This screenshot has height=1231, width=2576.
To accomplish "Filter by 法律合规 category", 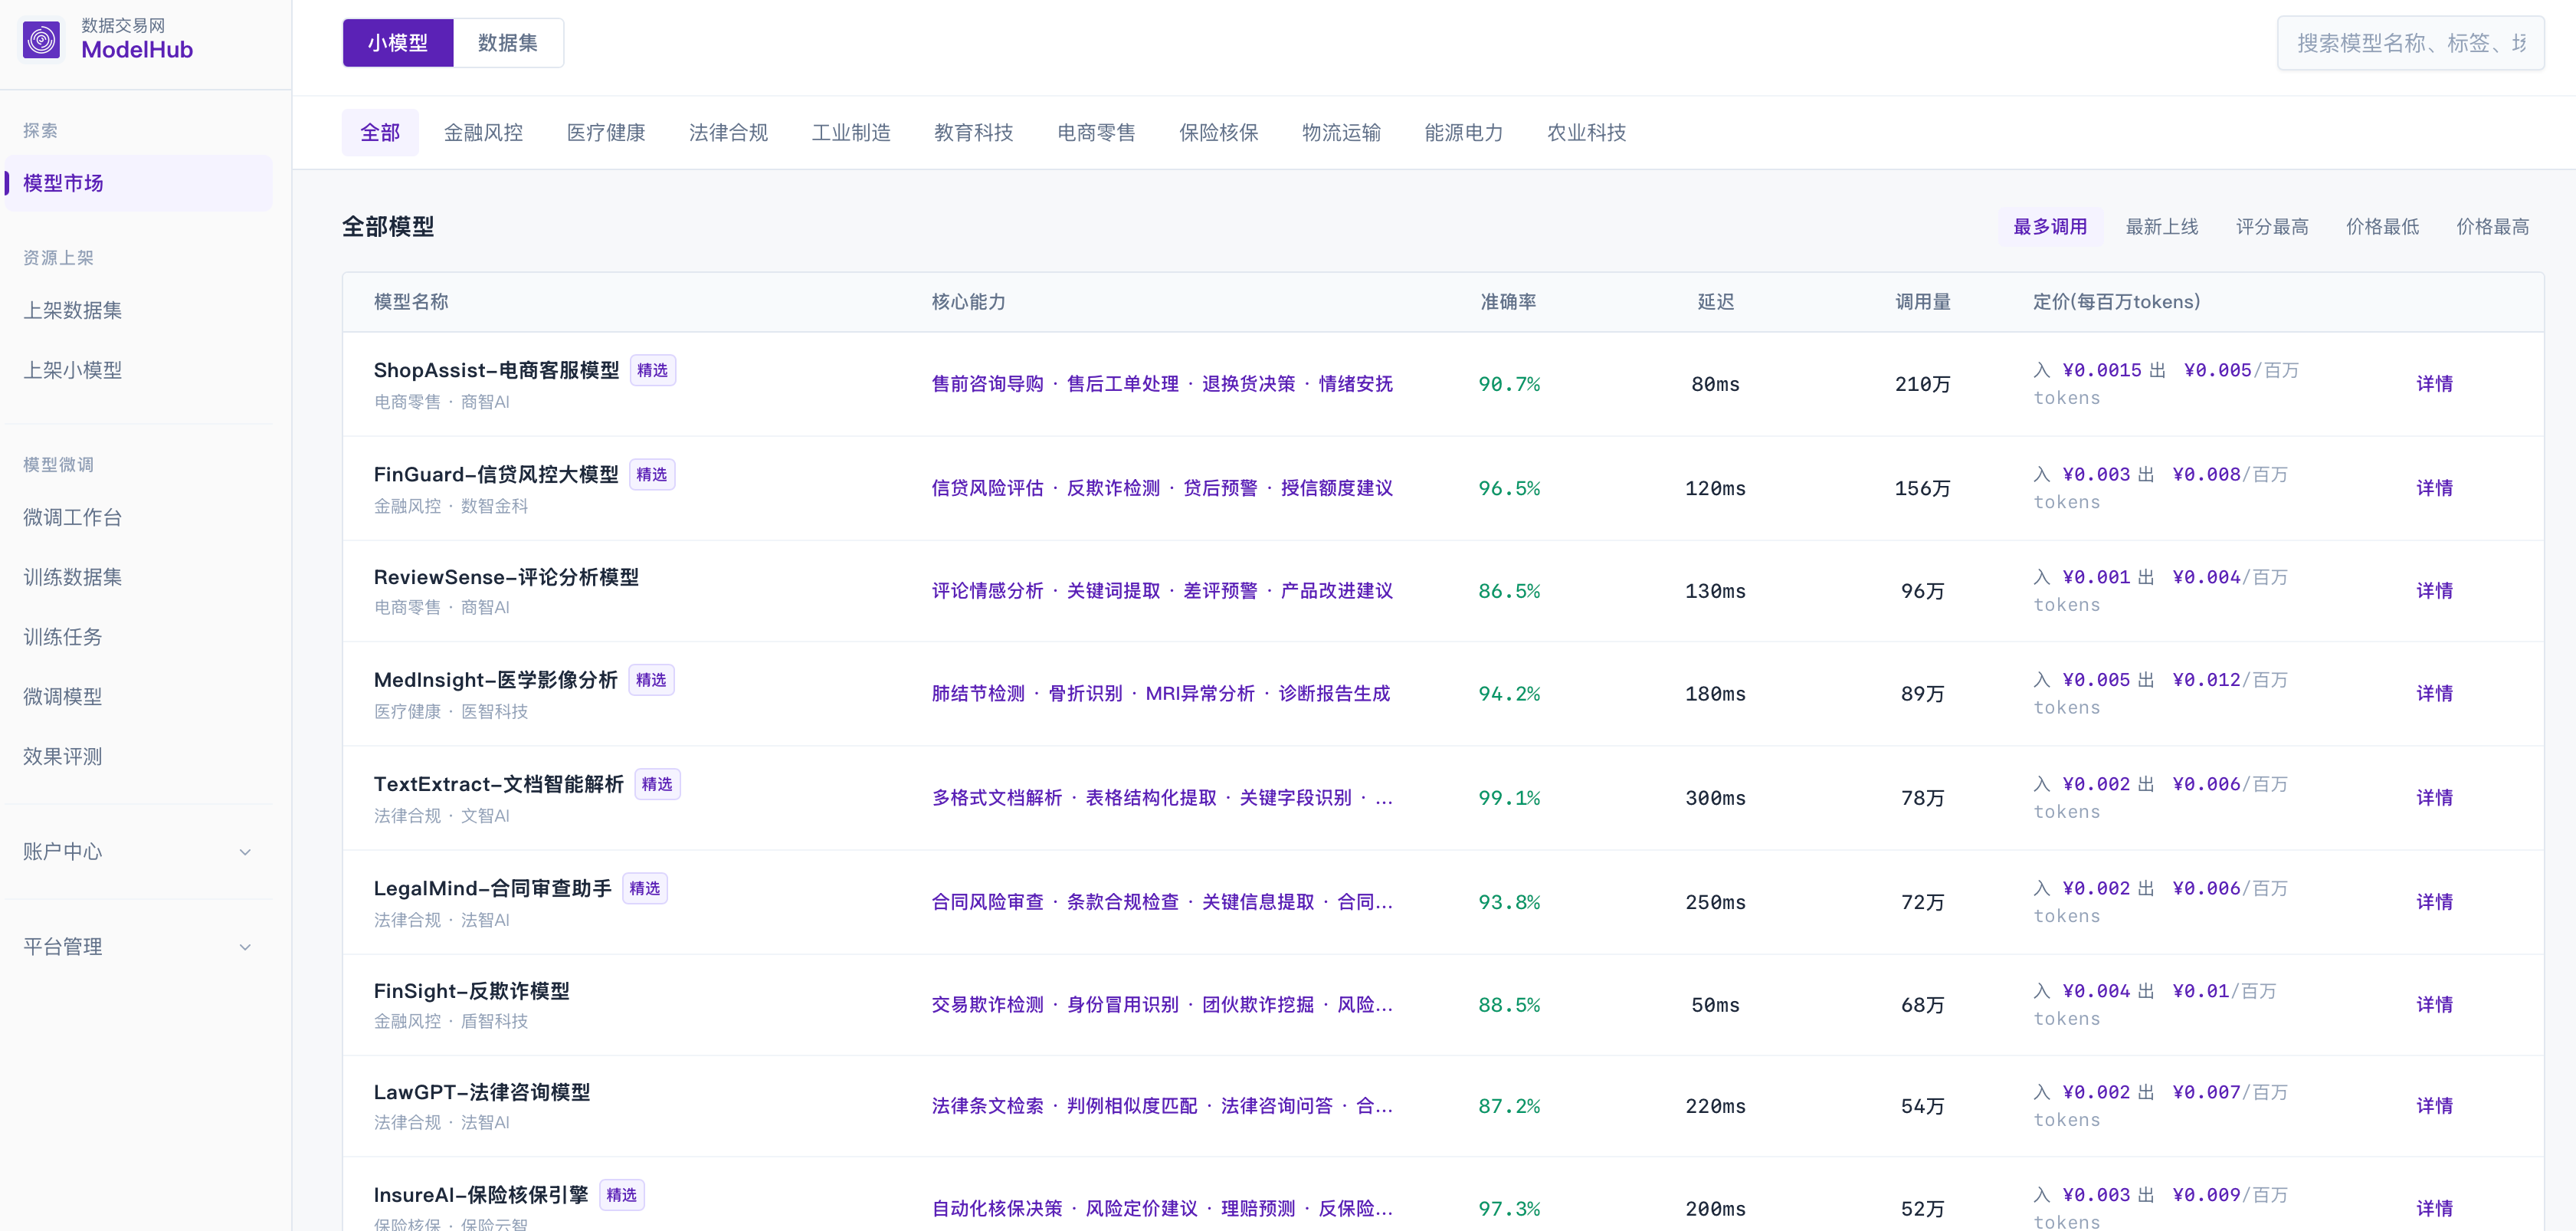I will pos(728,133).
